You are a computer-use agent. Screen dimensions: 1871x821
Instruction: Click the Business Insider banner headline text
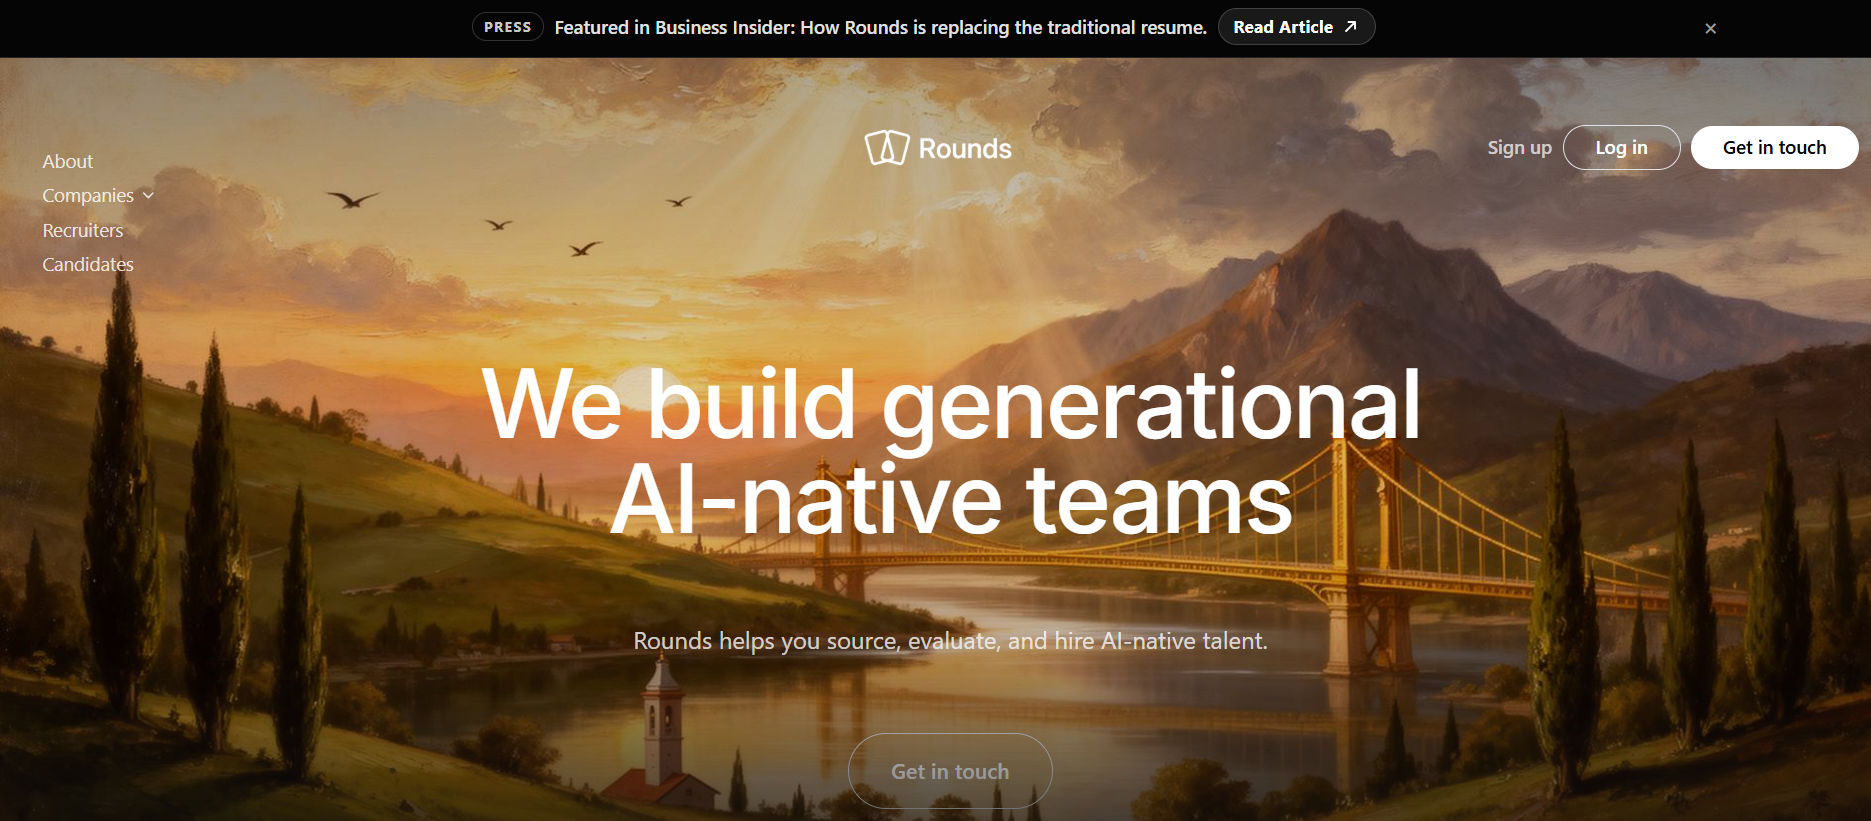click(881, 27)
